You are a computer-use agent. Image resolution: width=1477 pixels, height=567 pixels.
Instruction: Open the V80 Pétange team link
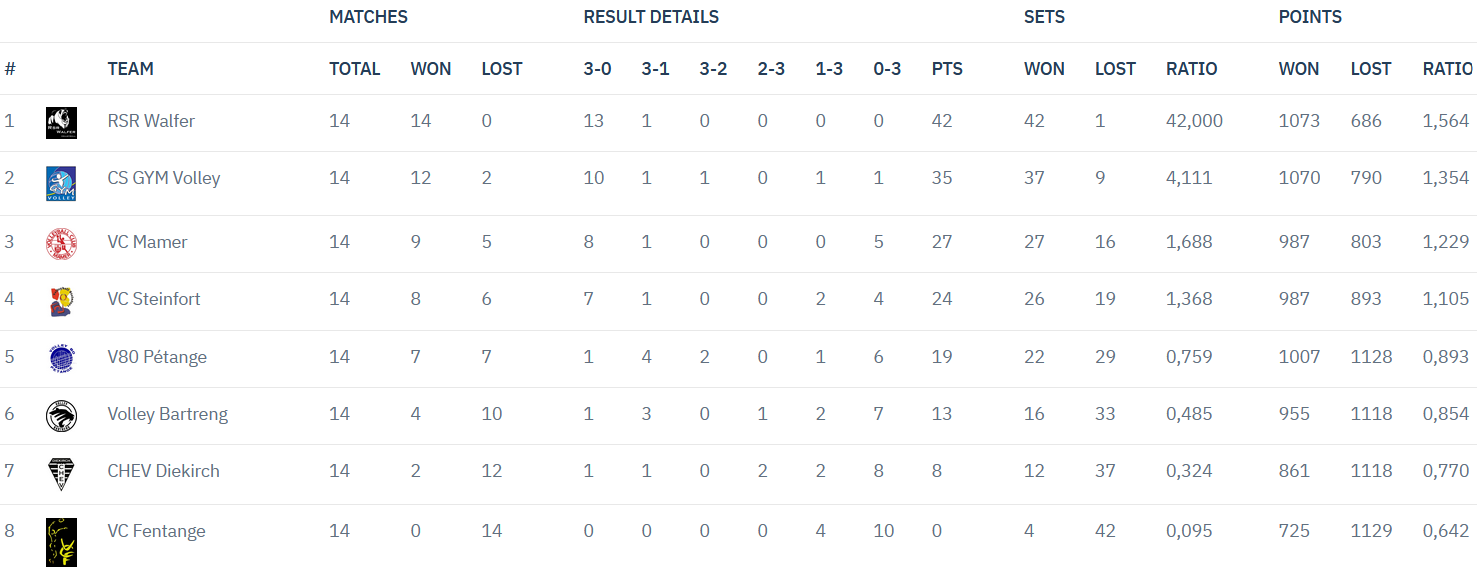point(157,357)
